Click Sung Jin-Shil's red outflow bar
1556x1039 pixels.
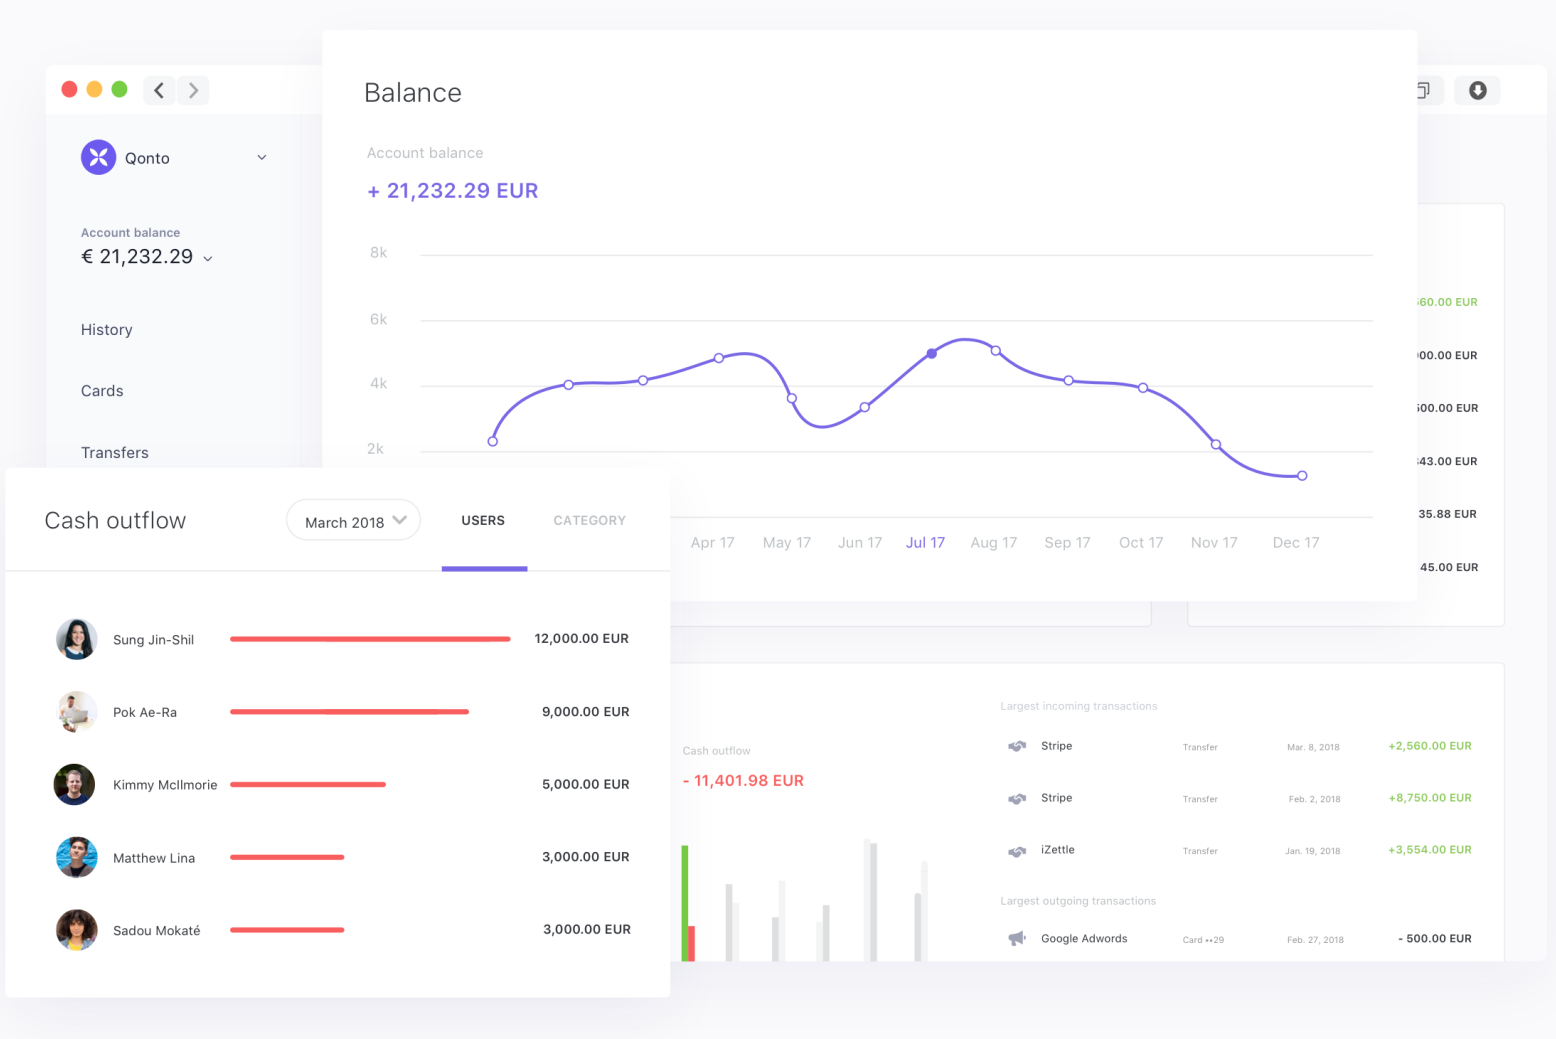click(x=370, y=639)
